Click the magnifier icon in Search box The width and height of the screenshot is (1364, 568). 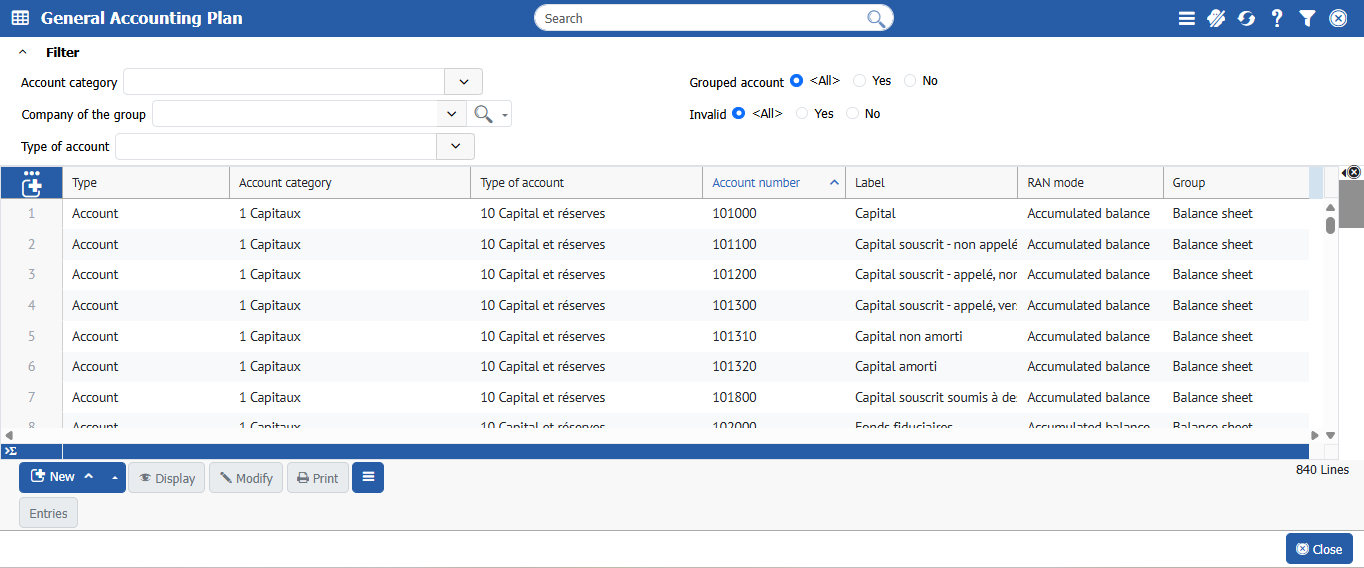pyautogui.click(x=876, y=18)
